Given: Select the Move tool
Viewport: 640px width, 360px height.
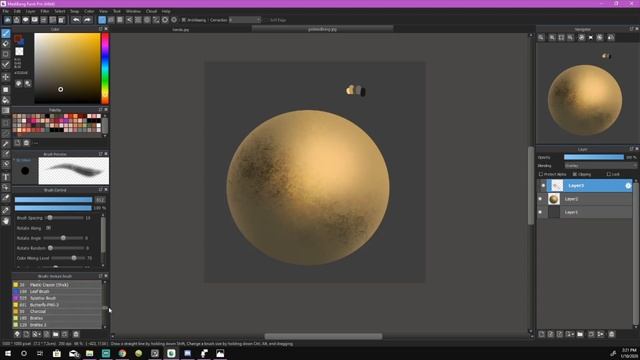Looking at the screenshot, I should [6, 77].
